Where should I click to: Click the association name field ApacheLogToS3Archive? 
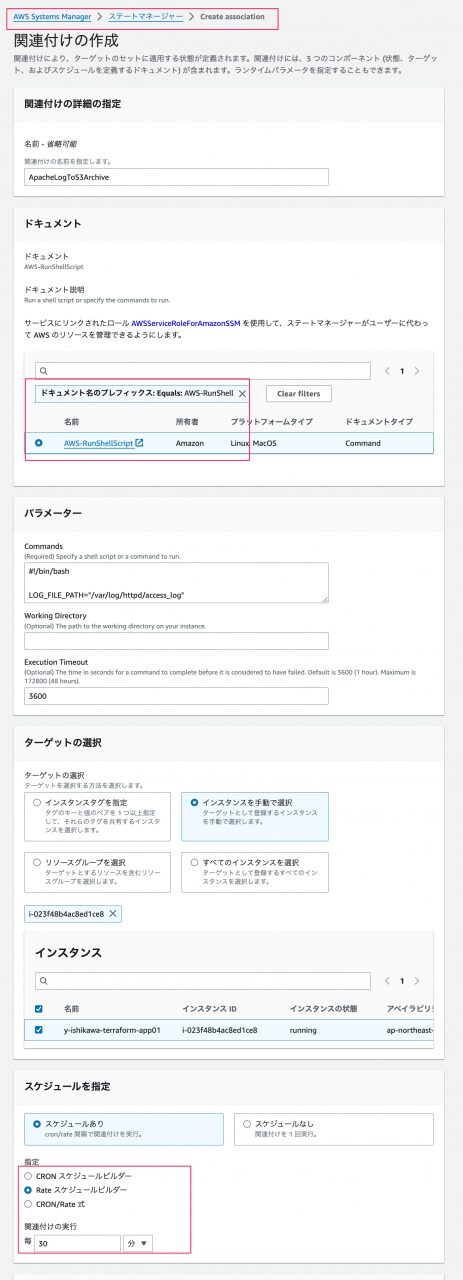(x=176, y=176)
